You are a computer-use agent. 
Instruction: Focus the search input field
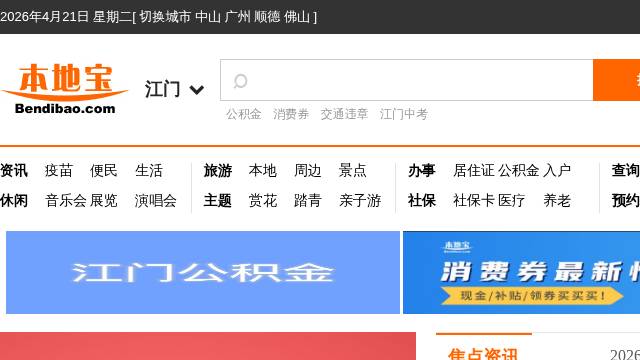tap(407, 80)
